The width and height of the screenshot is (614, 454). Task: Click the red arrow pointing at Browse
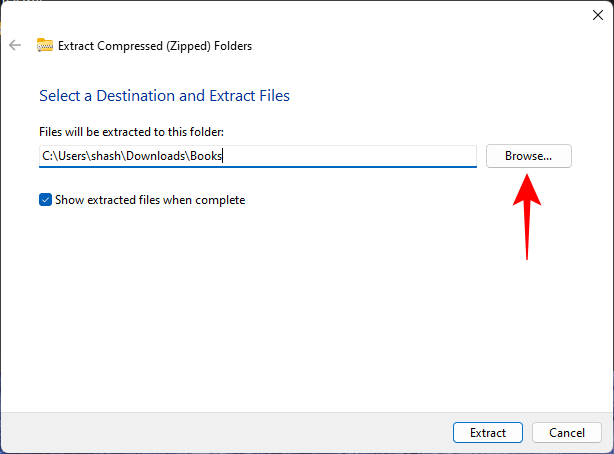(527, 215)
